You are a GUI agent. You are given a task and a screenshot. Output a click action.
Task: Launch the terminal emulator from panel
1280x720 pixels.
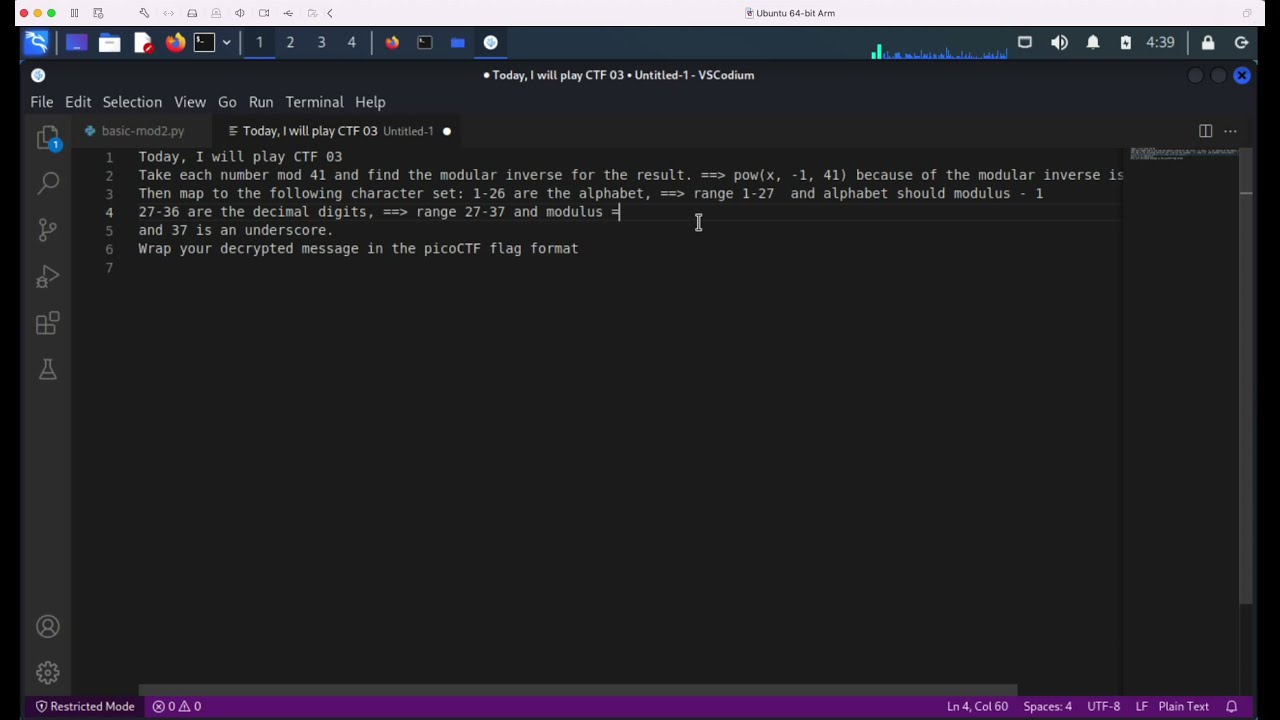tap(204, 42)
